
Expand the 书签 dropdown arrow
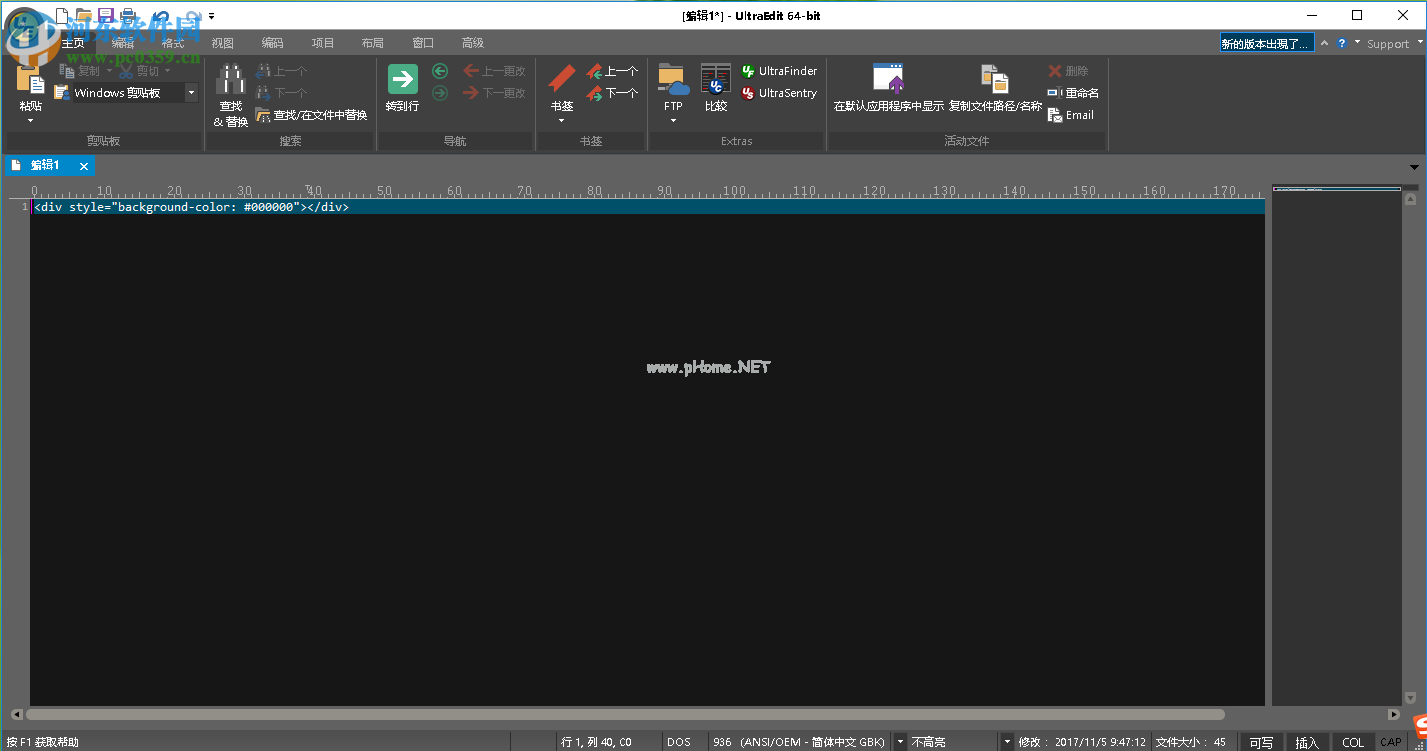click(x=562, y=121)
